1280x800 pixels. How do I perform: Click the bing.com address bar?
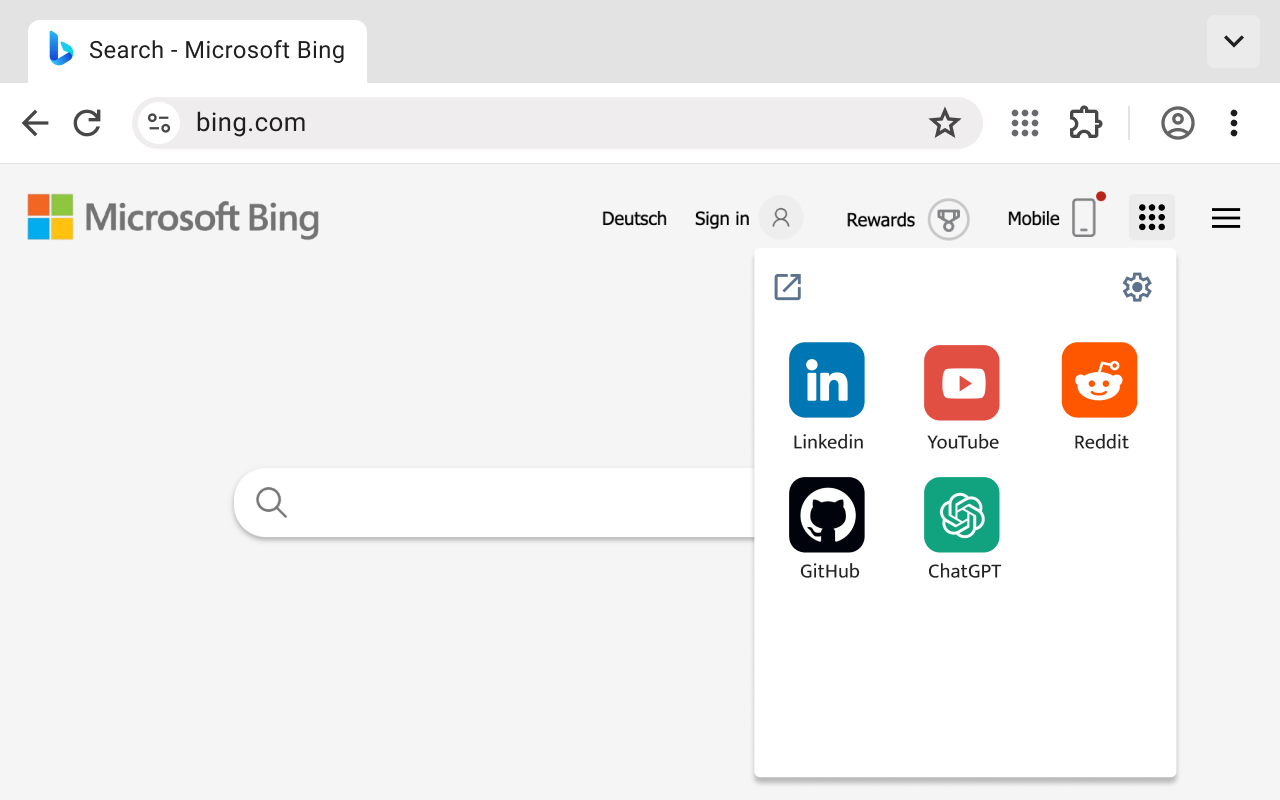click(x=557, y=123)
